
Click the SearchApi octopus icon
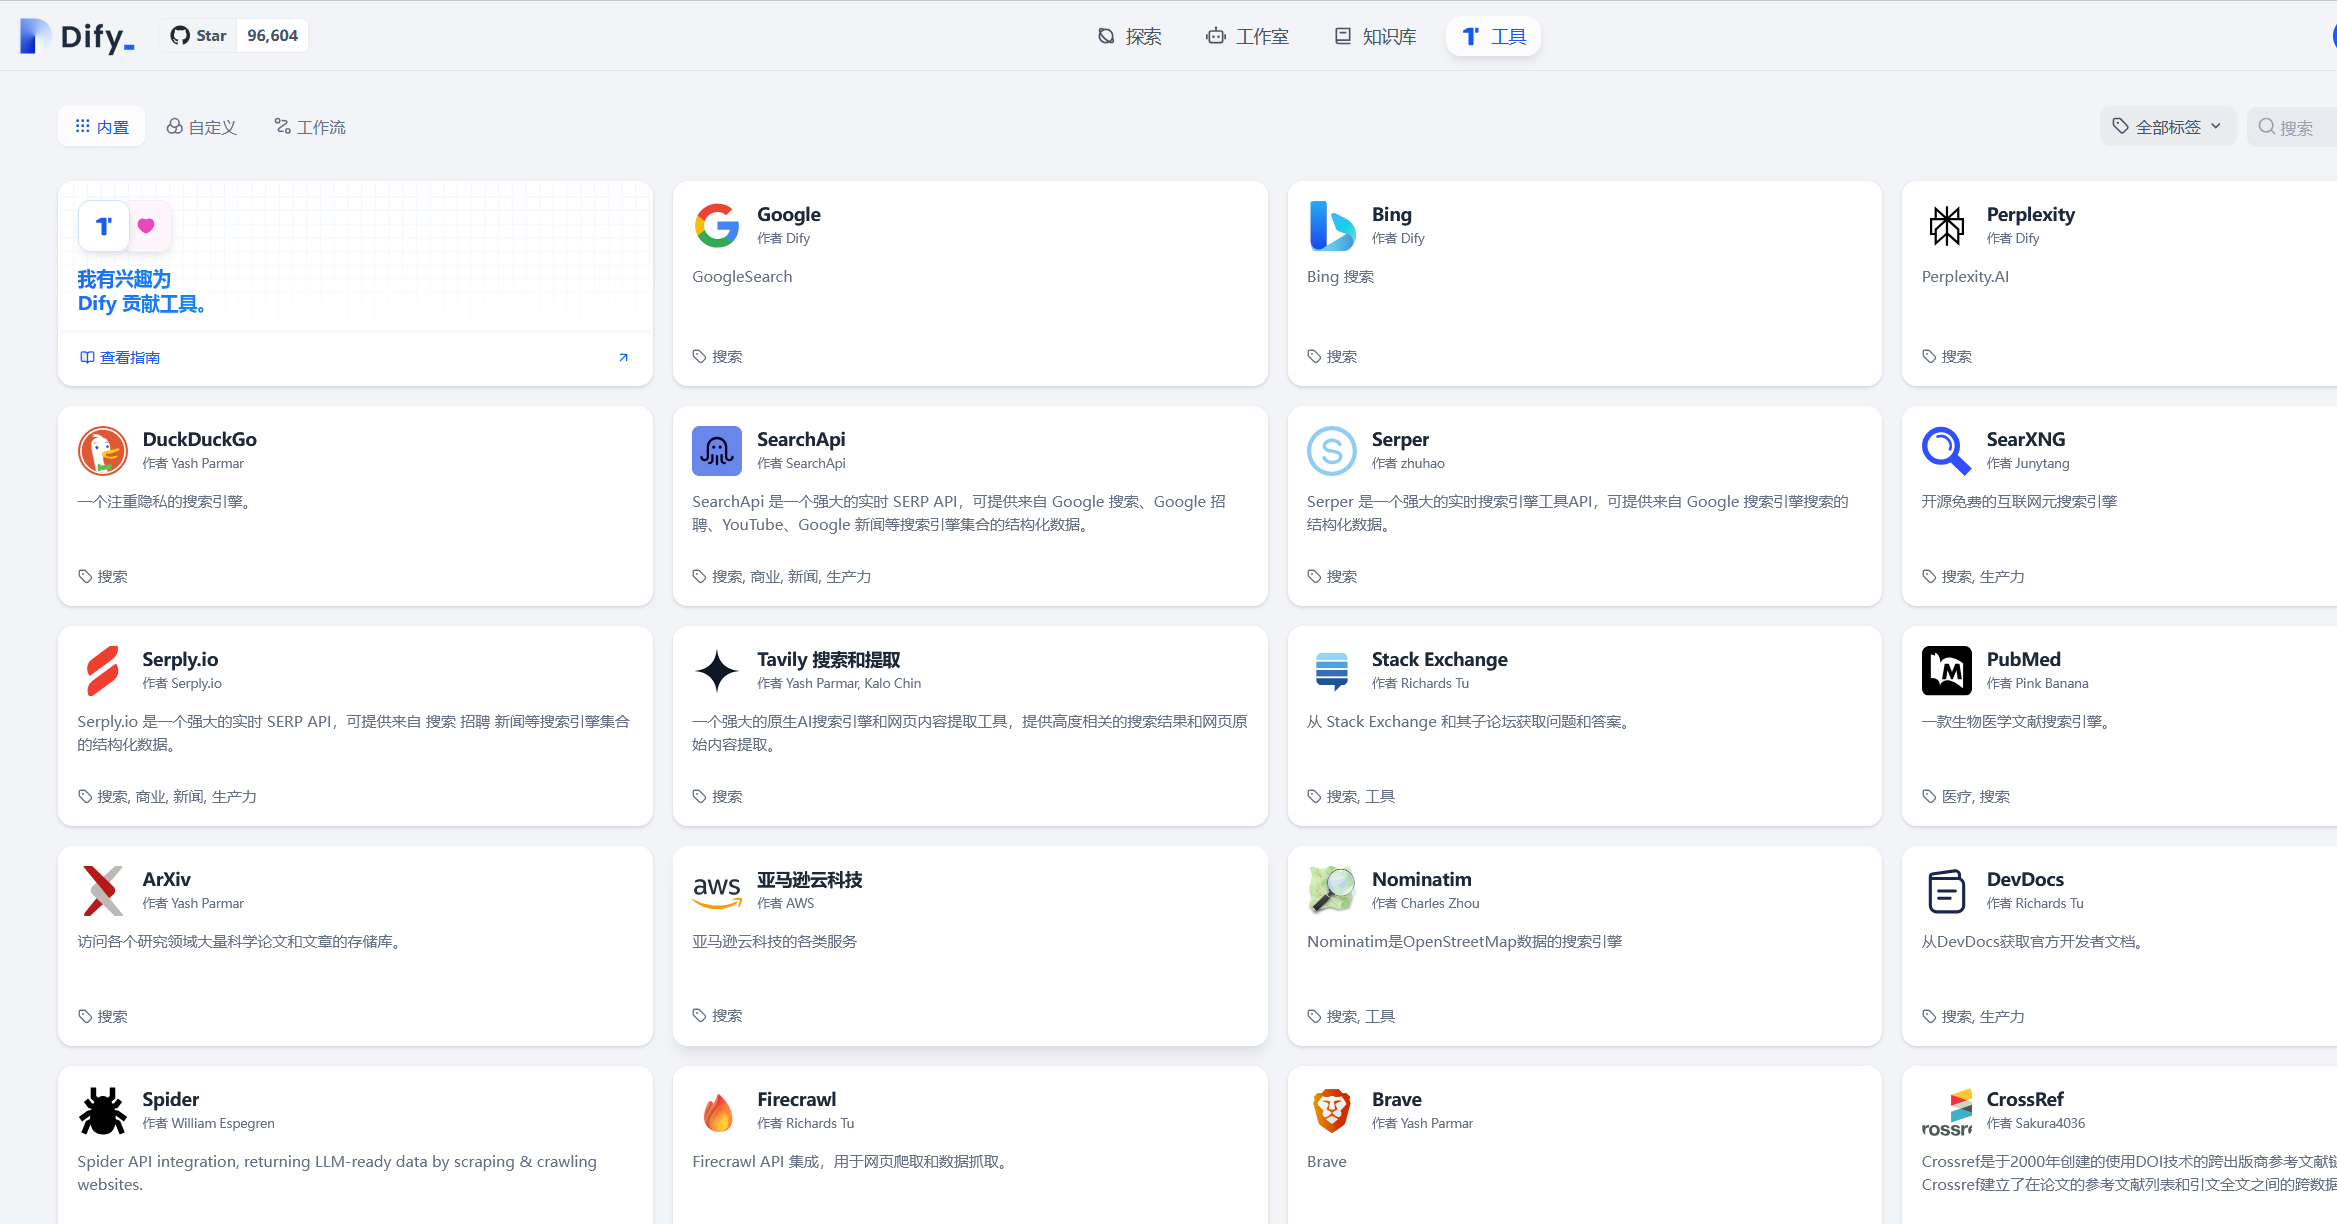click(717, 451)
